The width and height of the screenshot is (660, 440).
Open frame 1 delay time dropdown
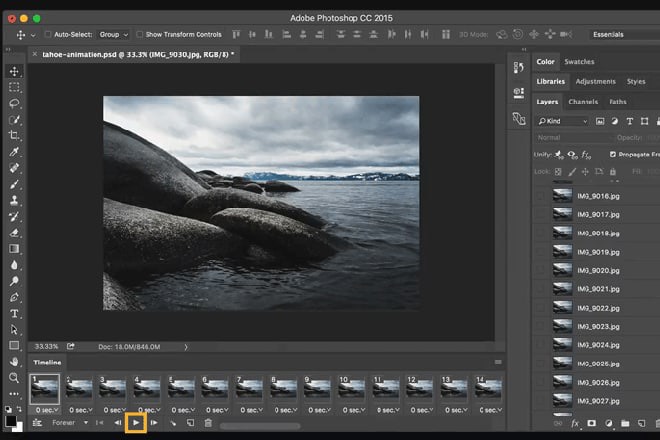click(x=47, y=410)
